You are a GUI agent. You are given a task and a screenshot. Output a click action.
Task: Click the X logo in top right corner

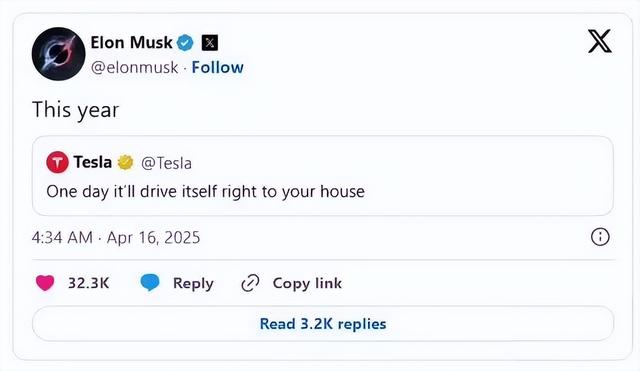[x=600, y=41]
